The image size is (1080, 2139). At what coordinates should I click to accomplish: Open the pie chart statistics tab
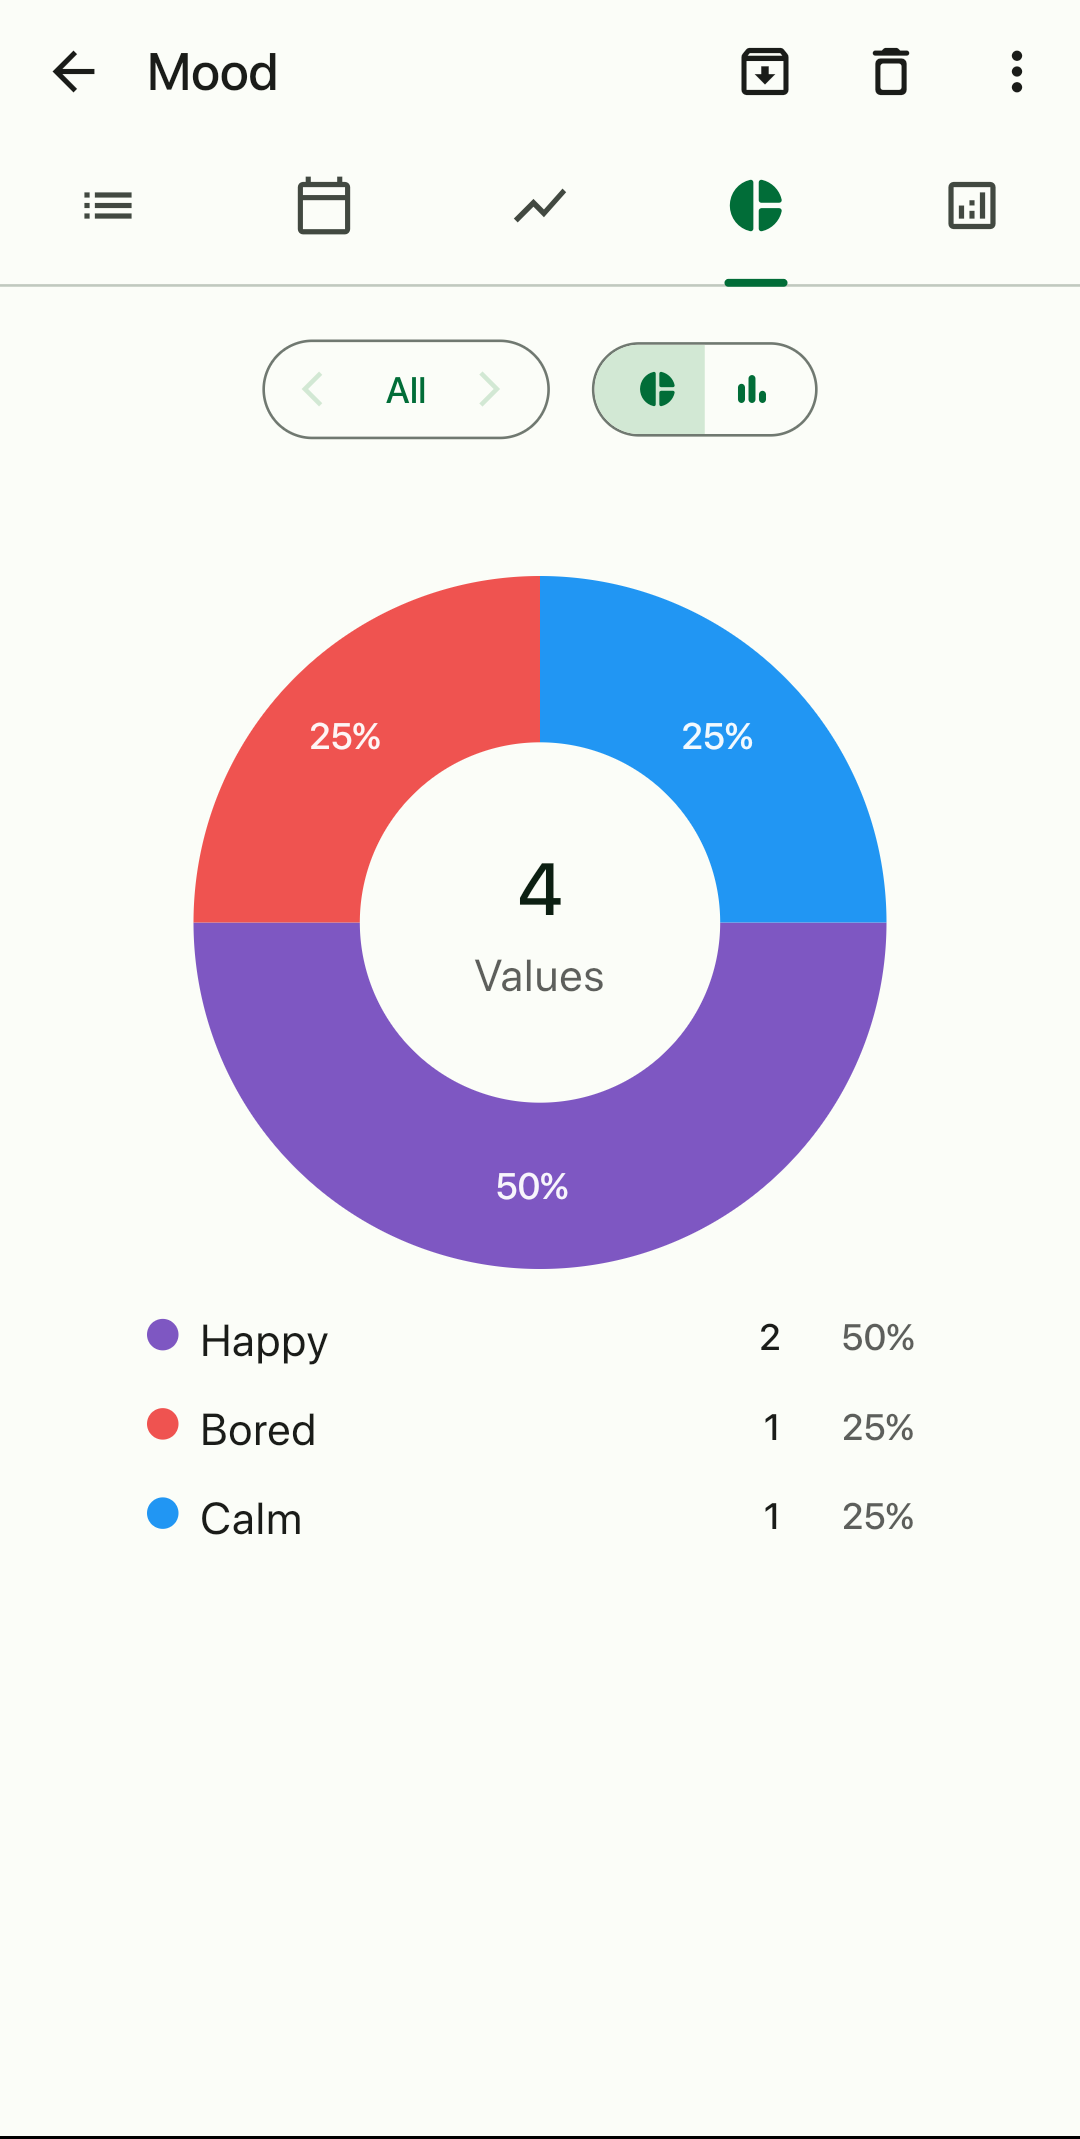tap(756, 205)
